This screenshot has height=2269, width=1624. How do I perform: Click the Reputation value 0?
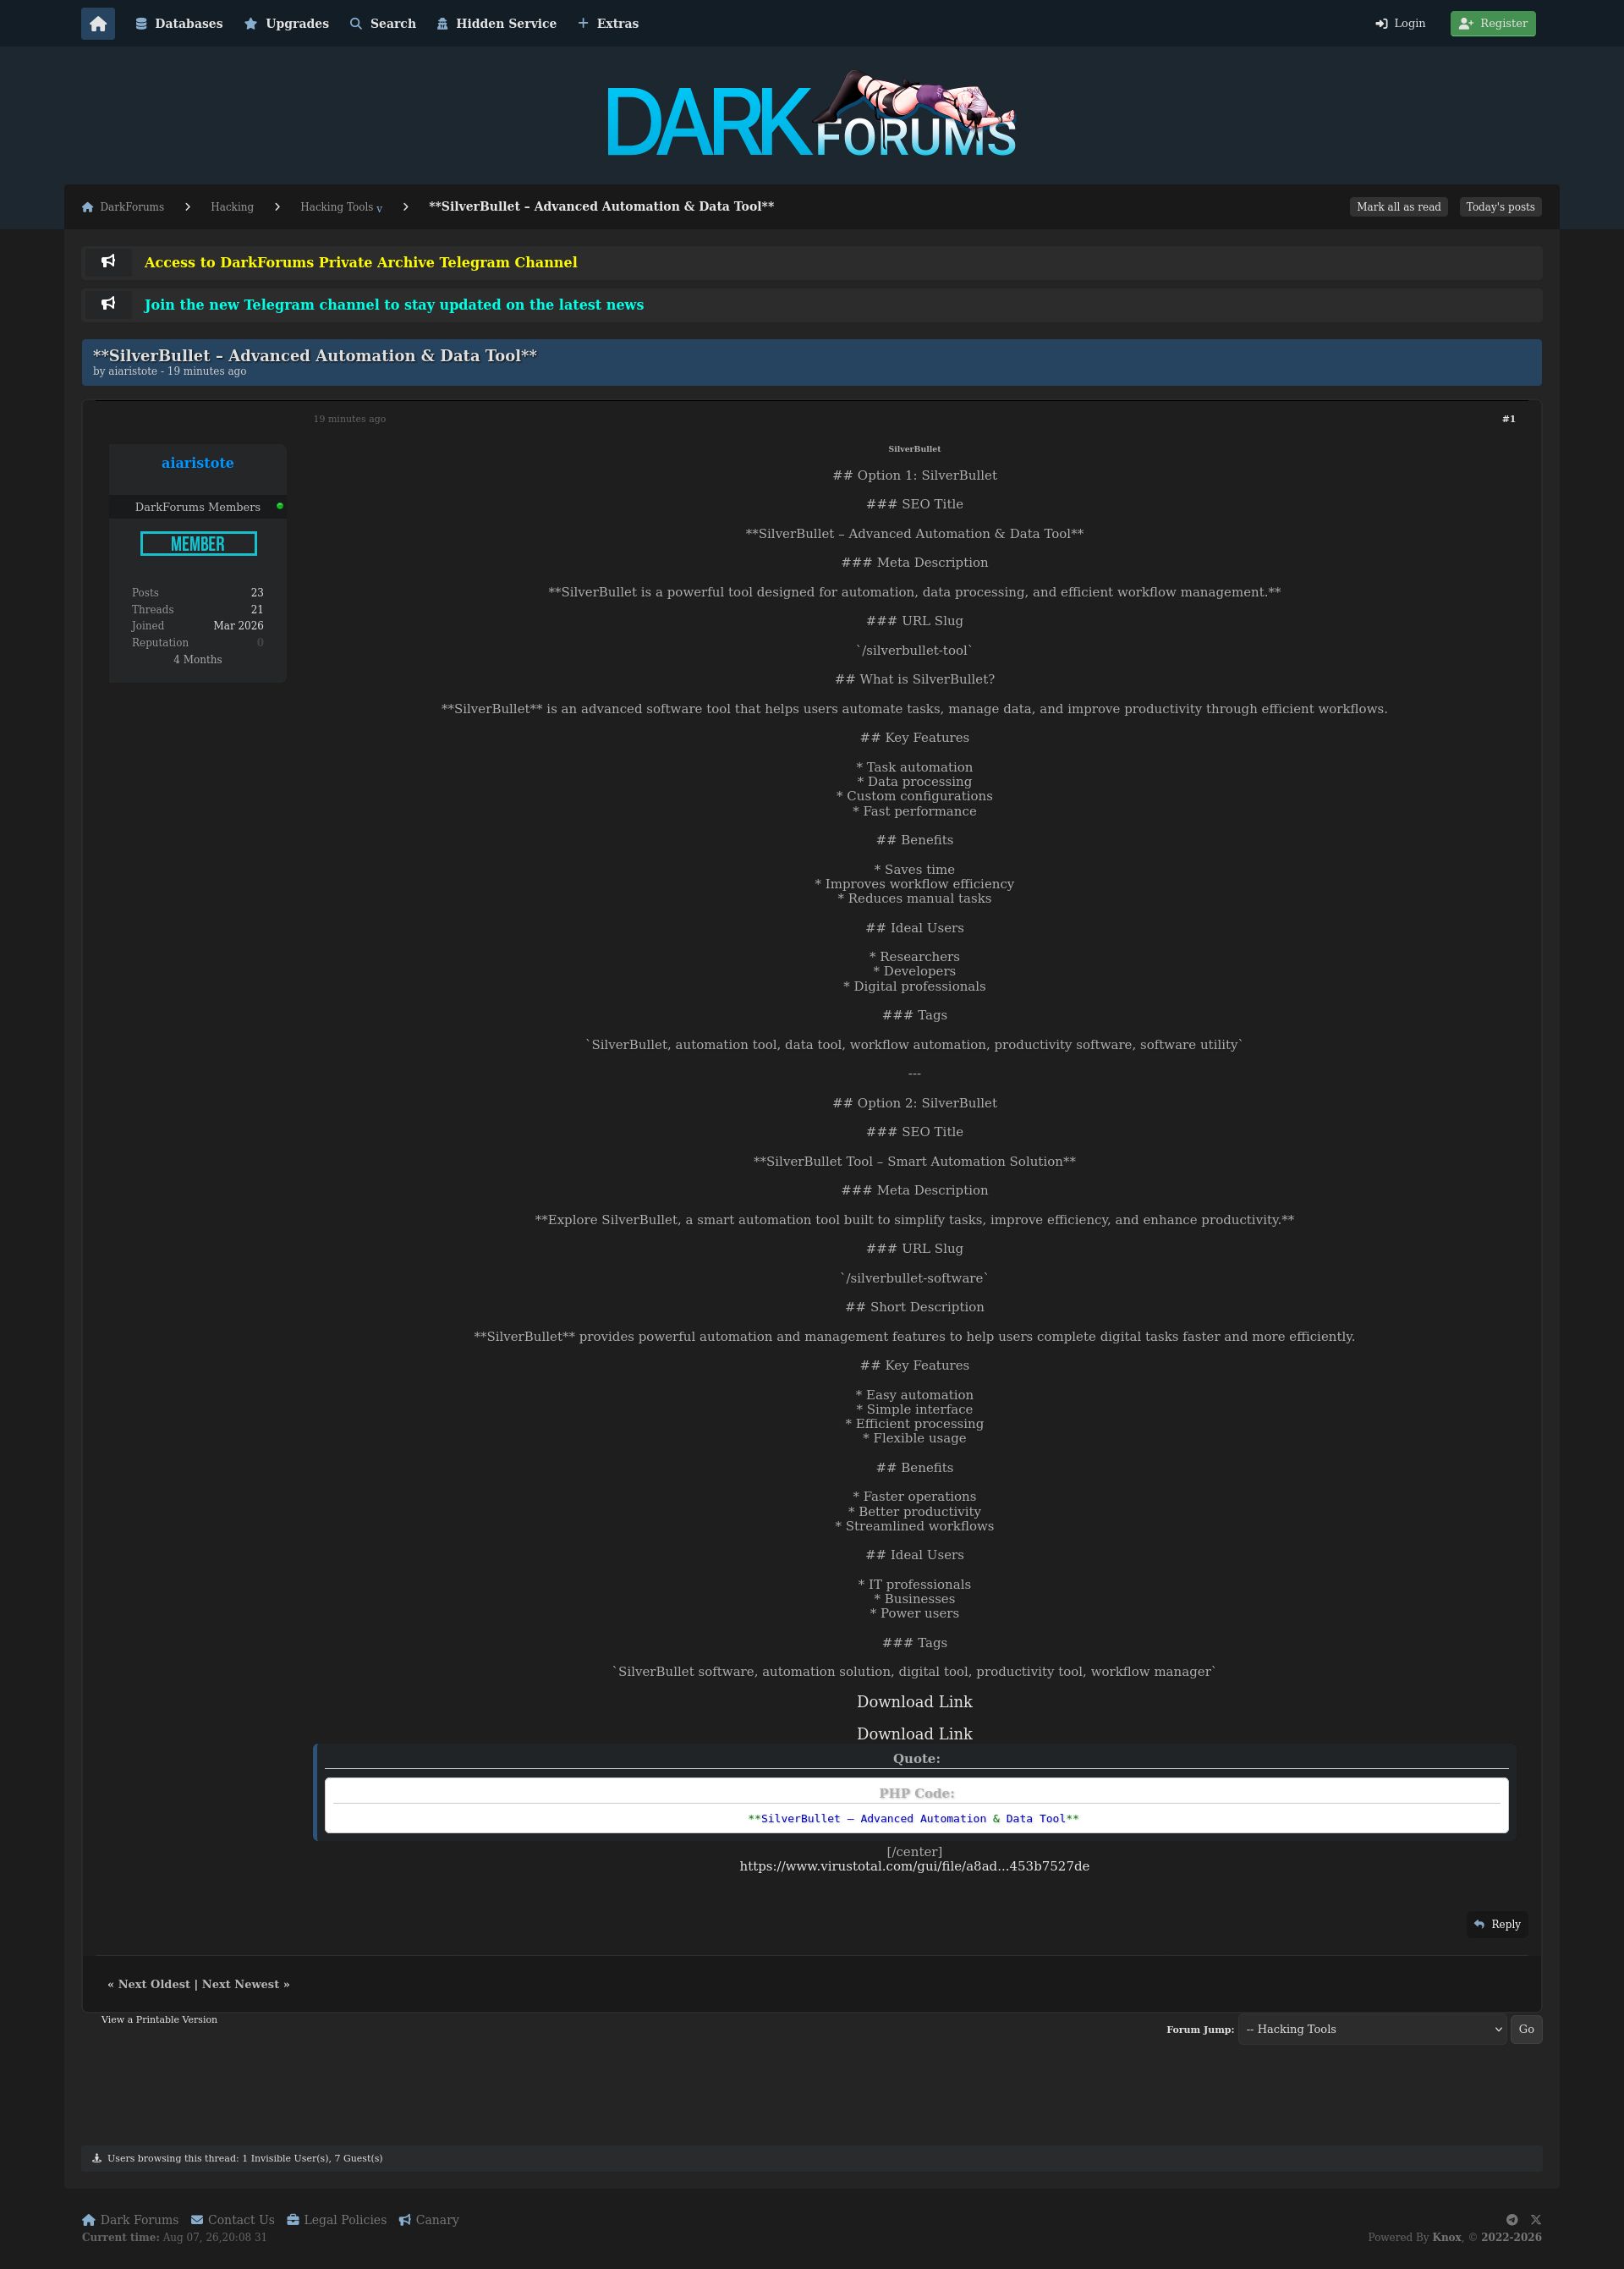(260, 643)
